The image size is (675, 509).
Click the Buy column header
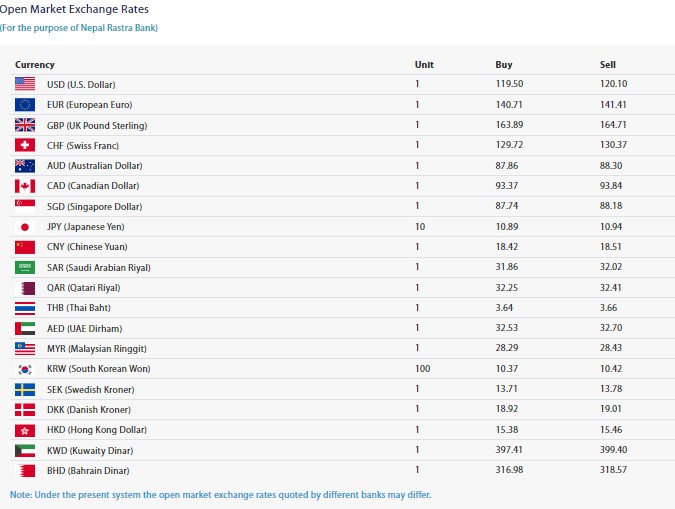[x=504, y=65]
